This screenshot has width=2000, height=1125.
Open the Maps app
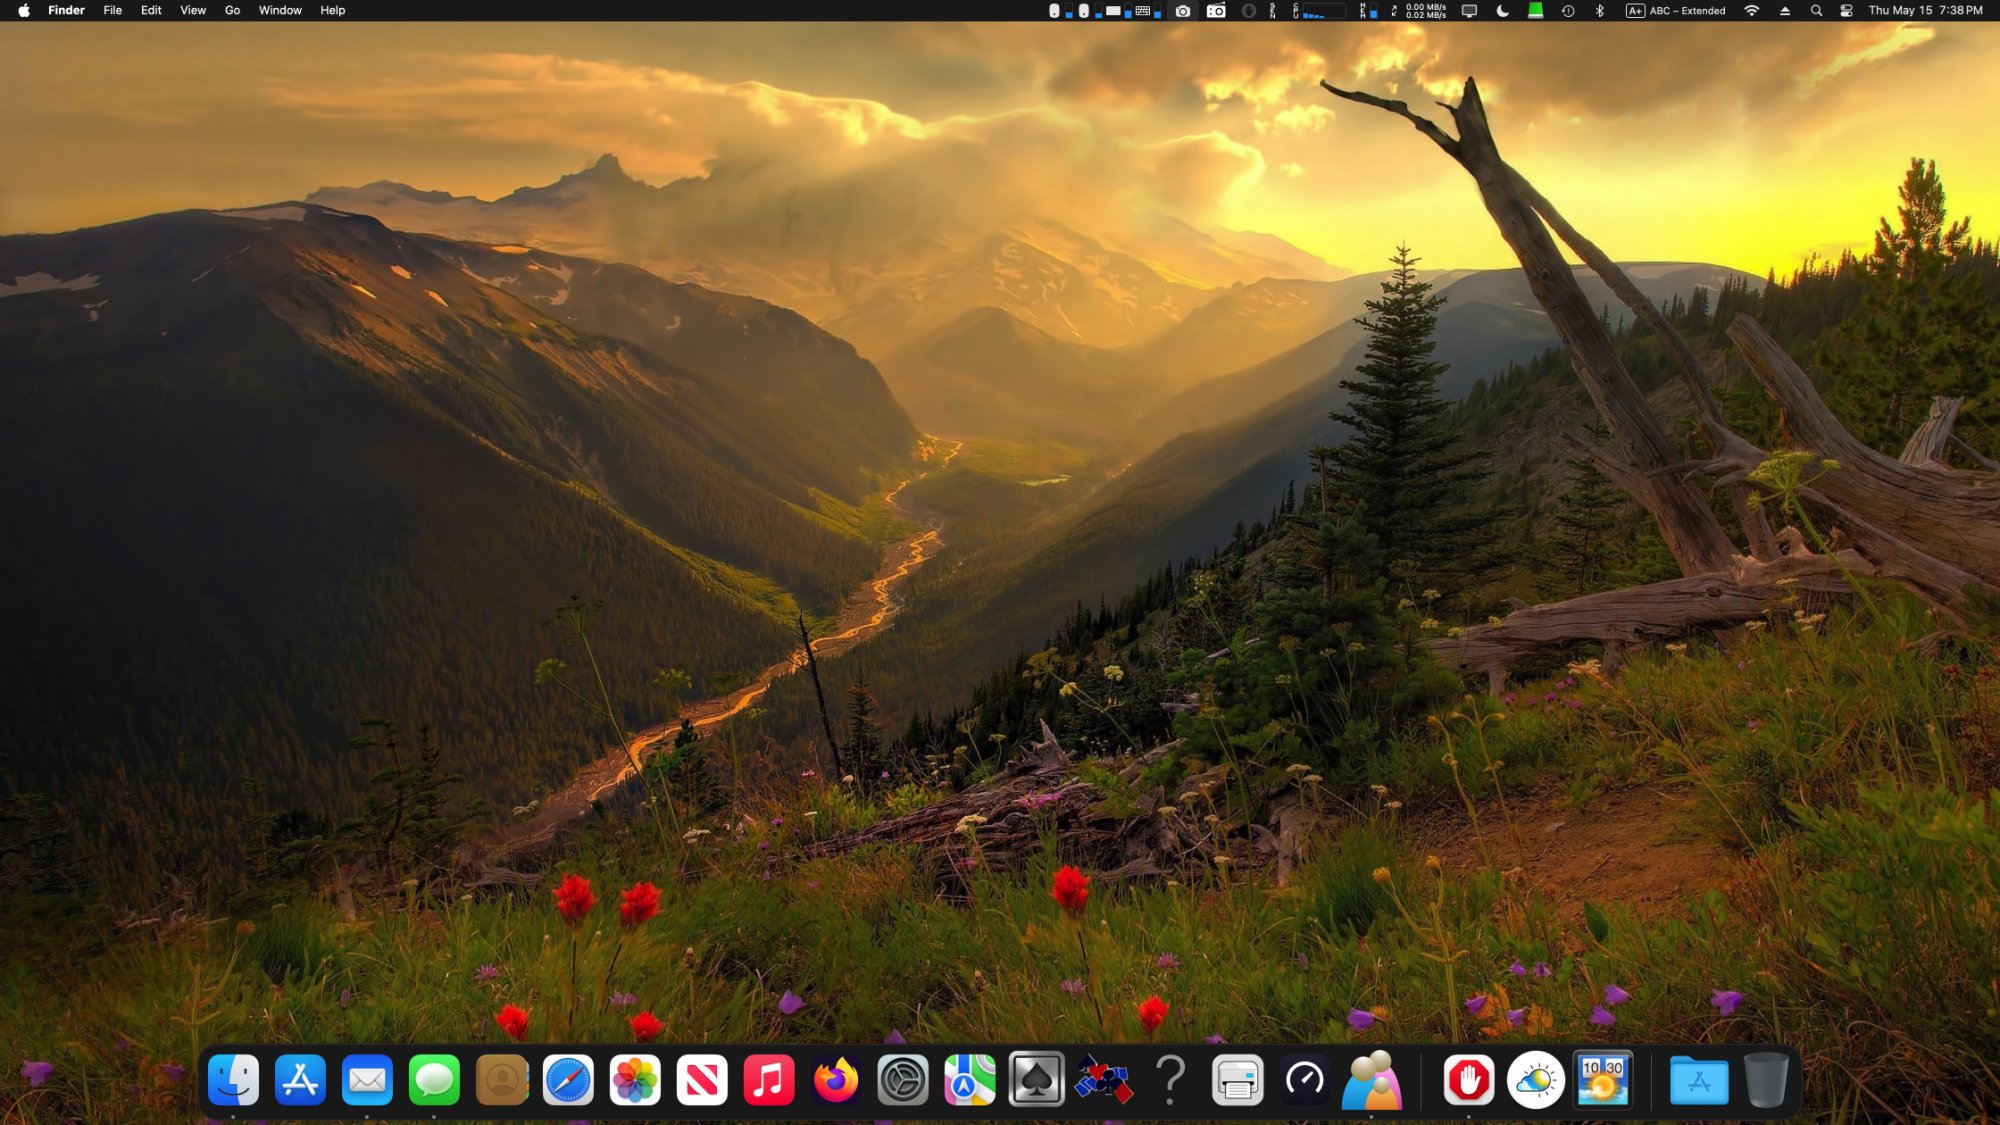tap(969, 1080)
